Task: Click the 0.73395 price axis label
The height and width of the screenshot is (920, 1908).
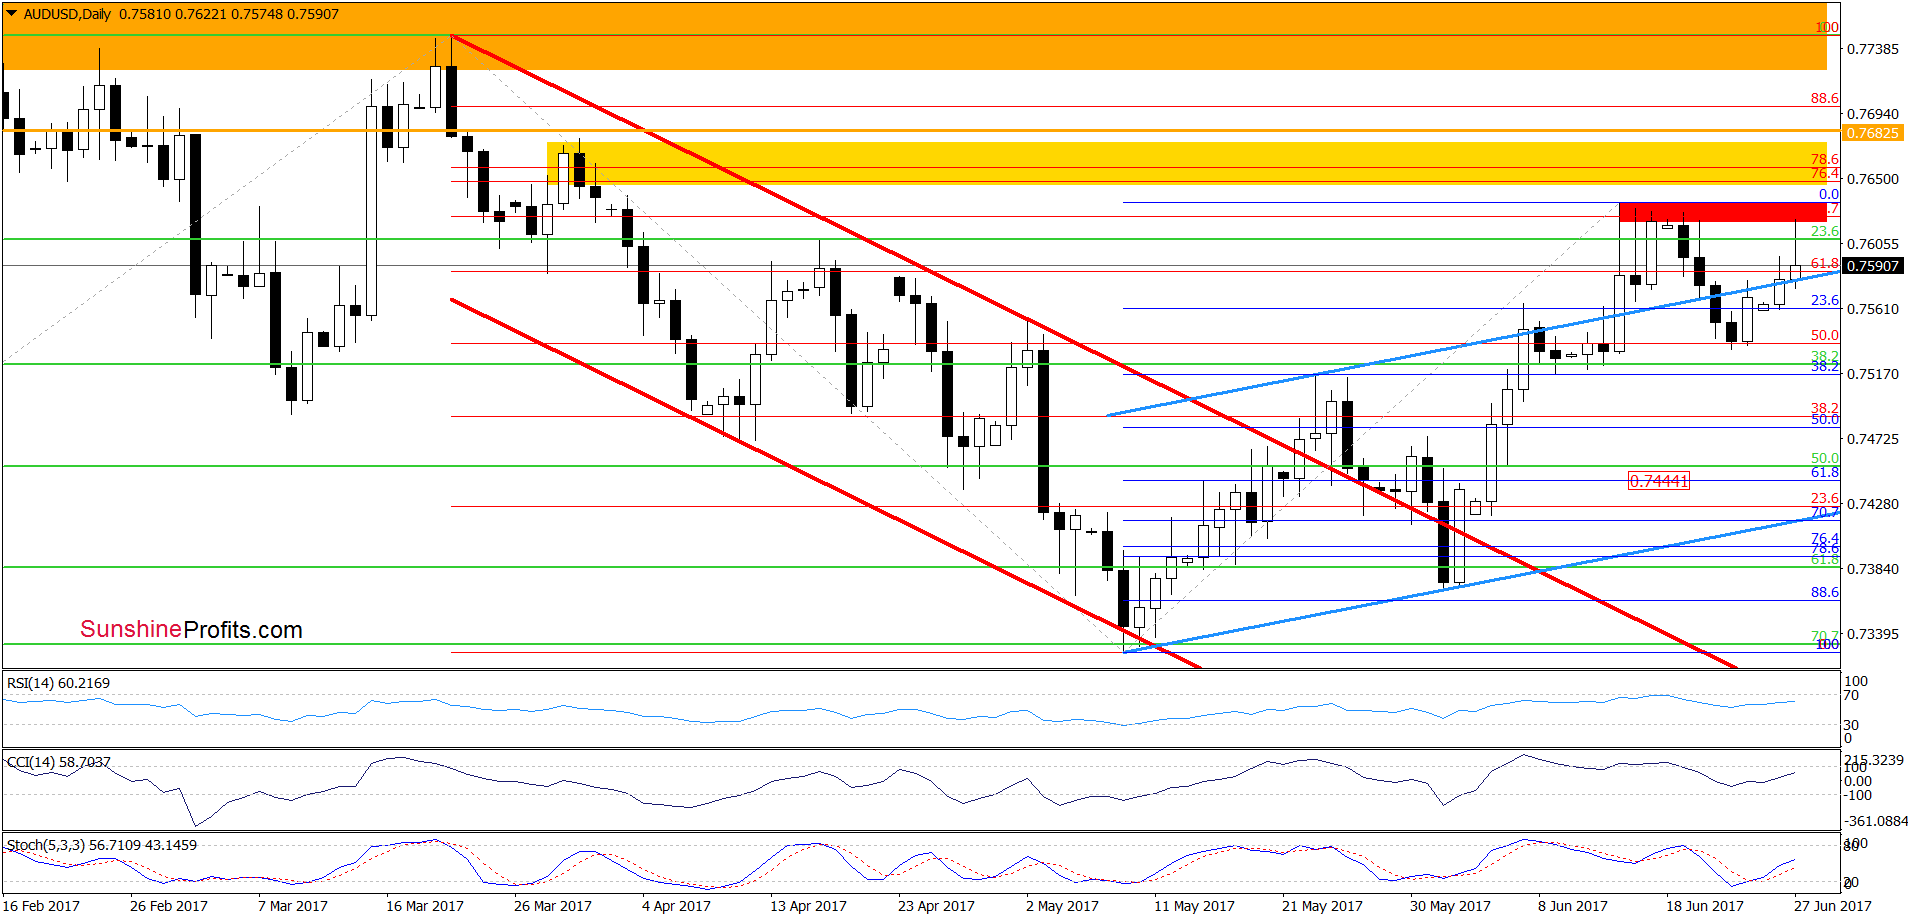Action: (1872, 634)
